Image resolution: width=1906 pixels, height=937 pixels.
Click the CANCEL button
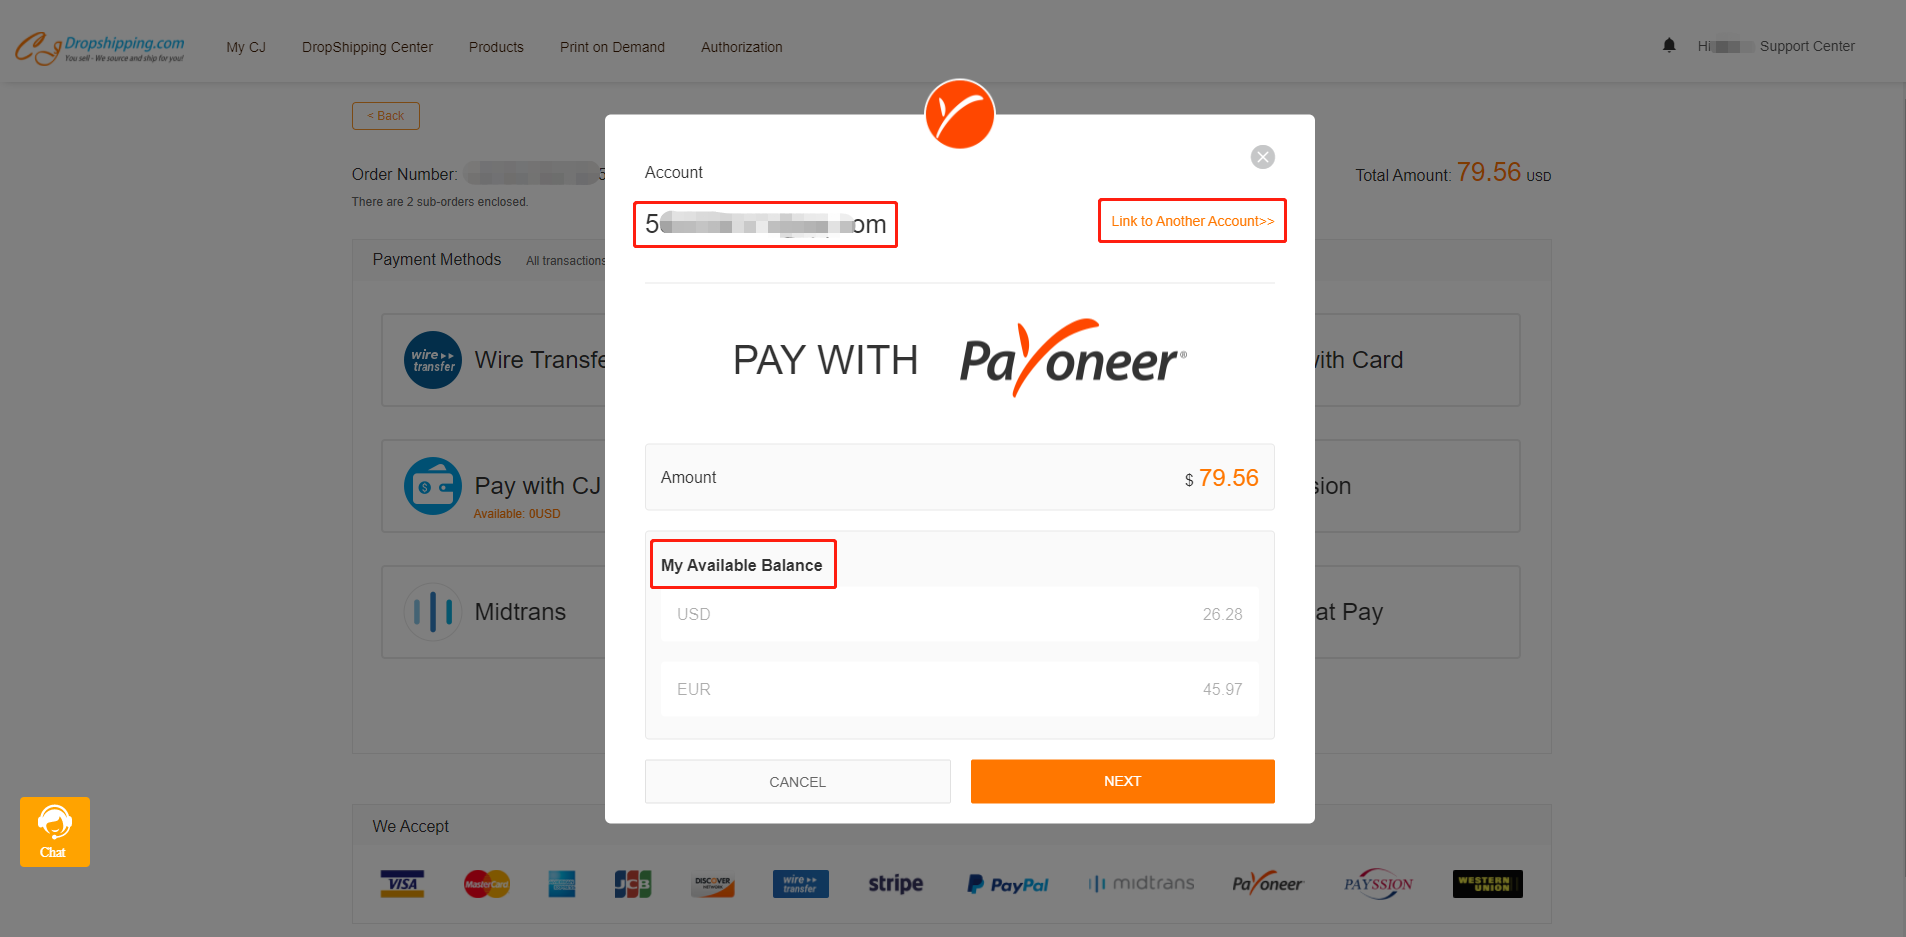click(x=798, y=781)
